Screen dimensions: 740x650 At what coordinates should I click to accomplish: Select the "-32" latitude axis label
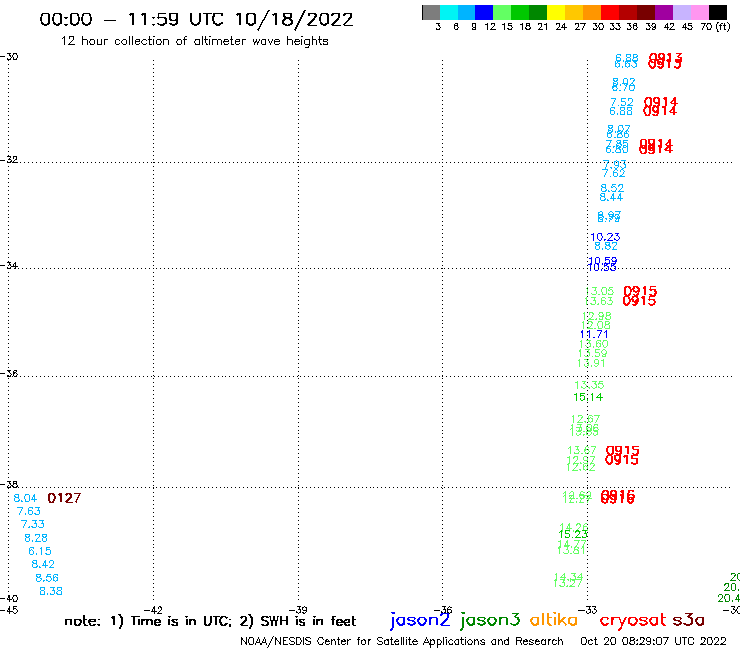tap(9, 160)
